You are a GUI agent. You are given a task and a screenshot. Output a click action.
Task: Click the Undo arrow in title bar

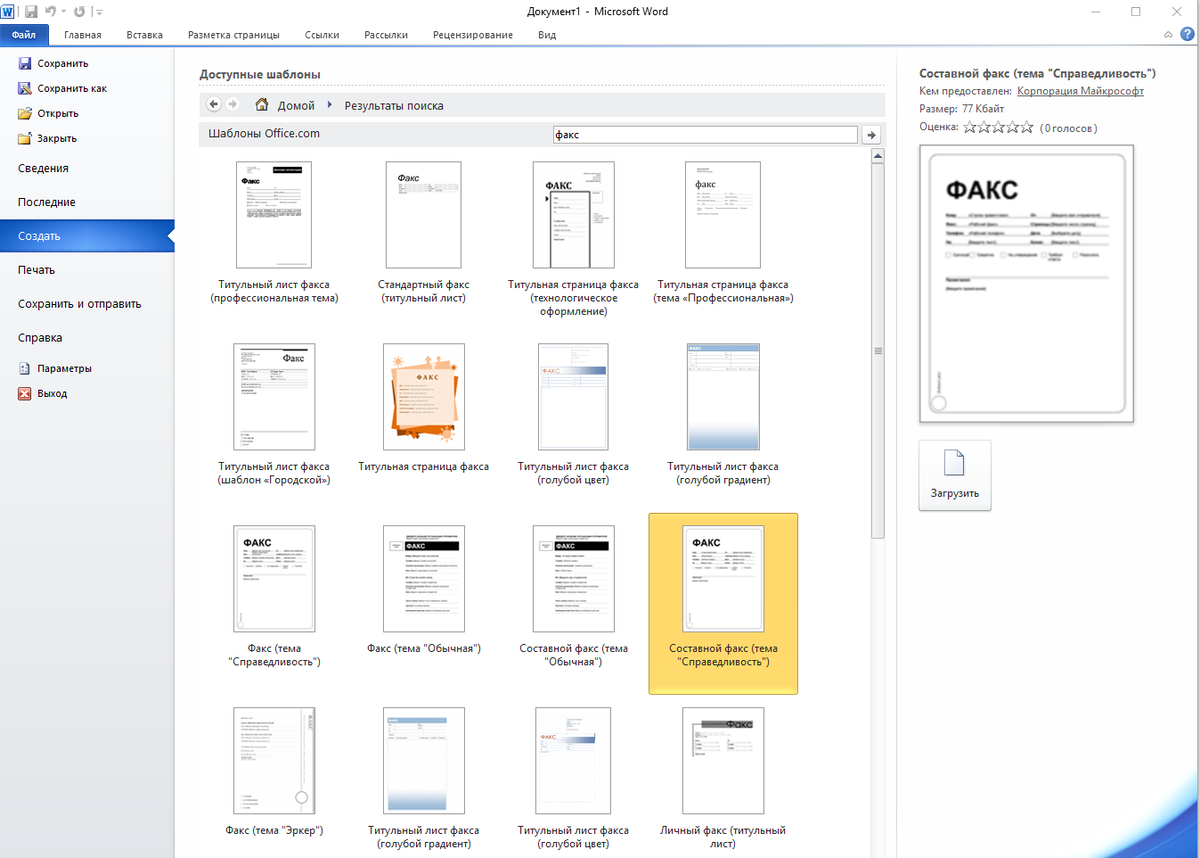click(x=50, y=12)
